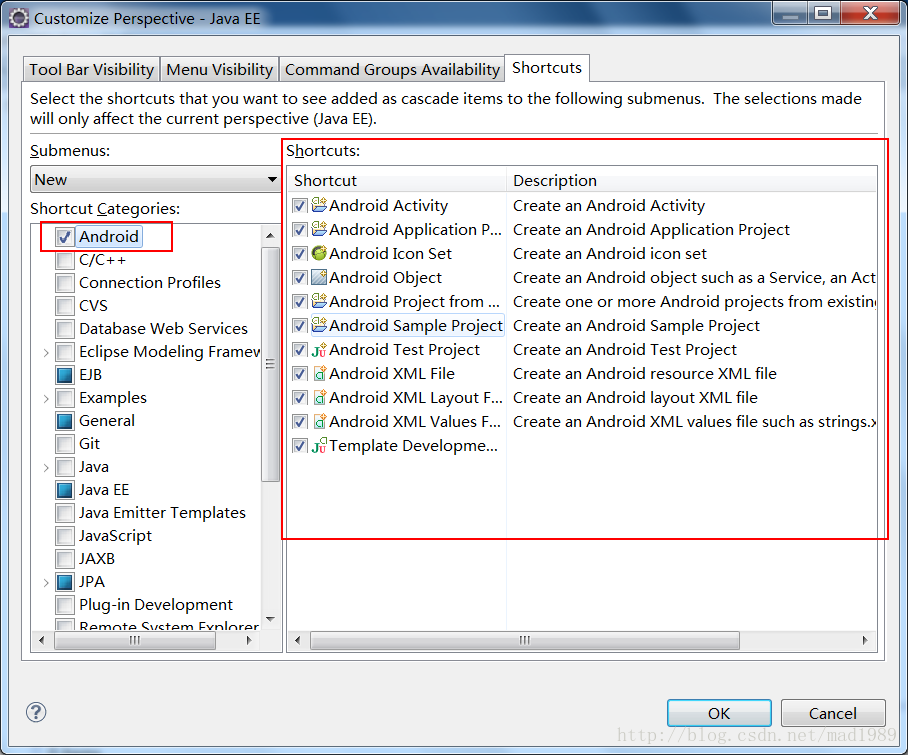The image size is (908, 755).
Task: Click the Android Project from existing icon
Action: click(x=319, y=301)
